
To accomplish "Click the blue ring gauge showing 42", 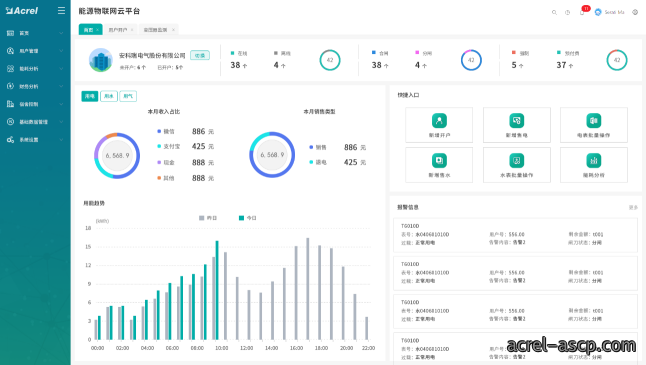I will point(471,60).
